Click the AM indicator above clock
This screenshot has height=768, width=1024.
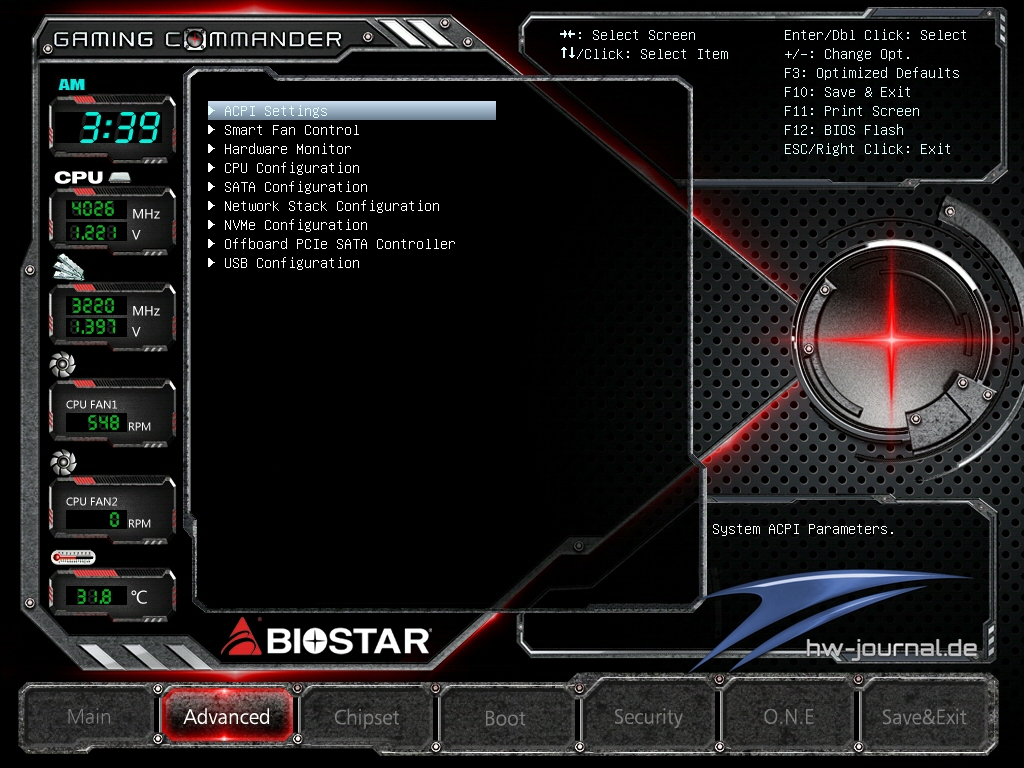click(x=72, y=84)
